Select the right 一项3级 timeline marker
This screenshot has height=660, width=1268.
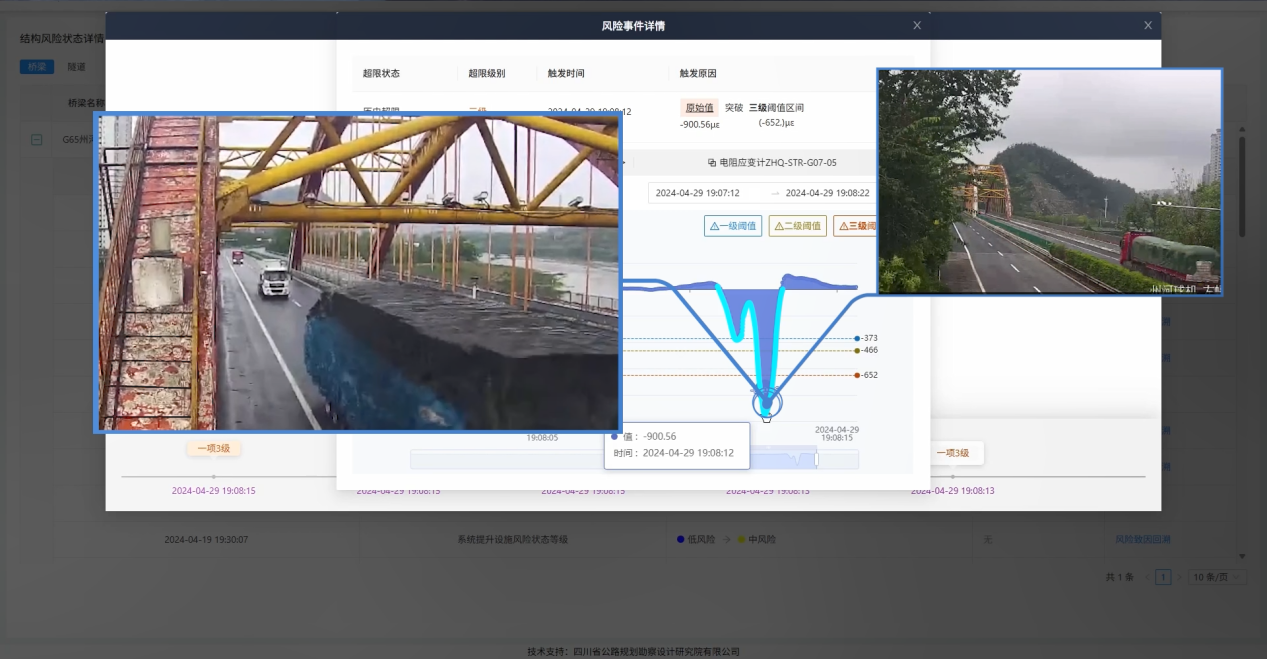coord(952,453)
